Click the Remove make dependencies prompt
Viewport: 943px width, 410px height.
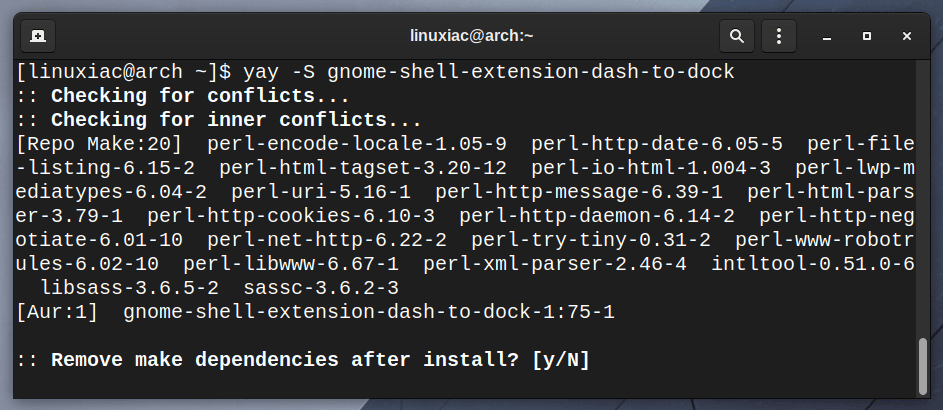(285, 360)
